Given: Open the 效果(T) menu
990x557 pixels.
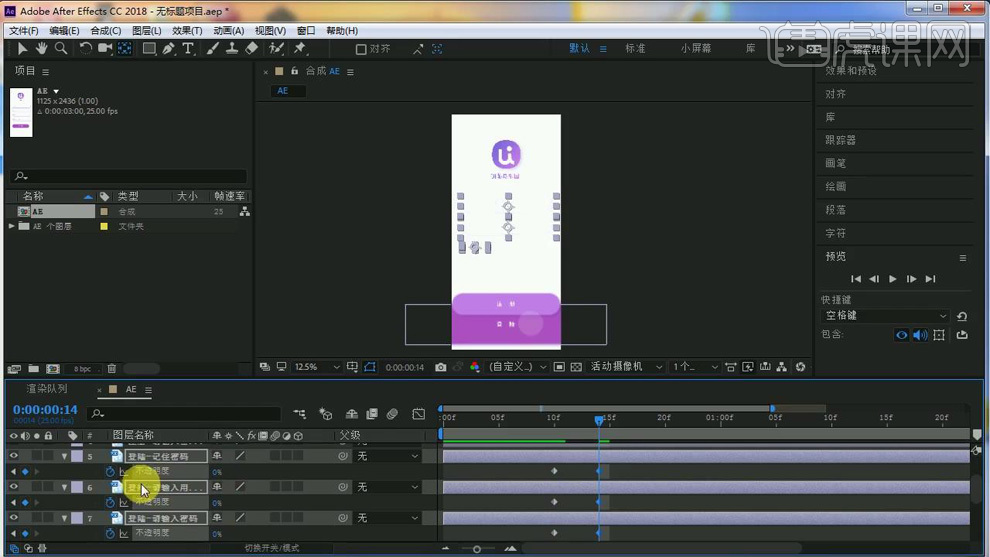Looking at the screenshot, I should point(187,31).
